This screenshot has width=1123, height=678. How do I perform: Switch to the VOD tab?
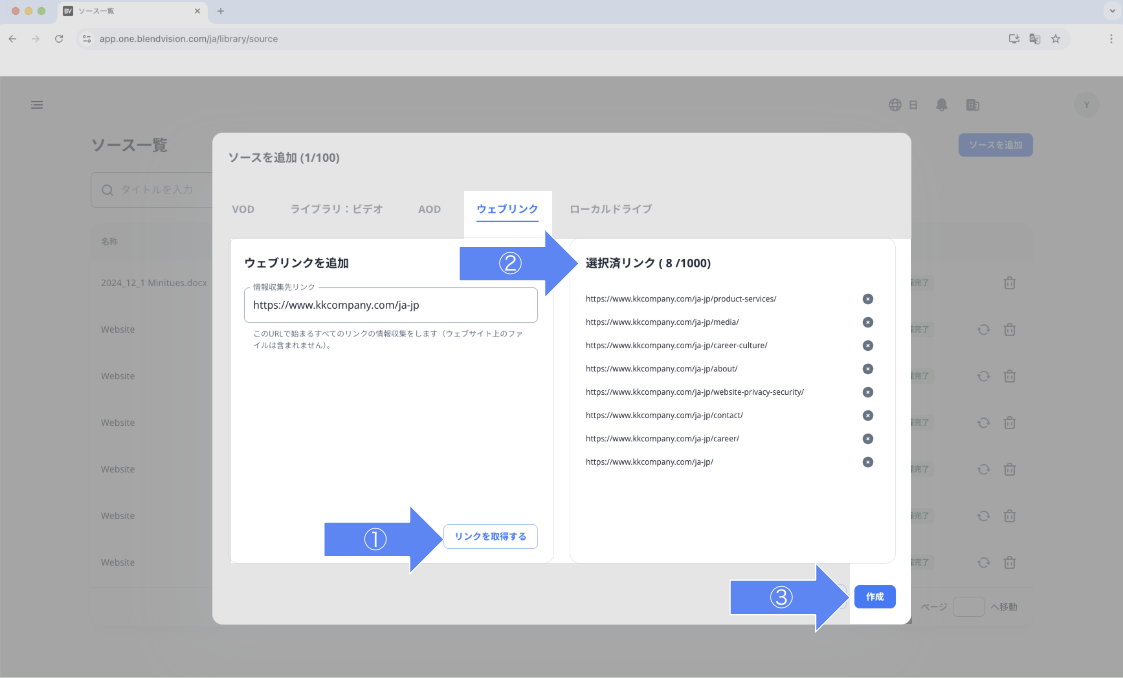click(243, 209)
